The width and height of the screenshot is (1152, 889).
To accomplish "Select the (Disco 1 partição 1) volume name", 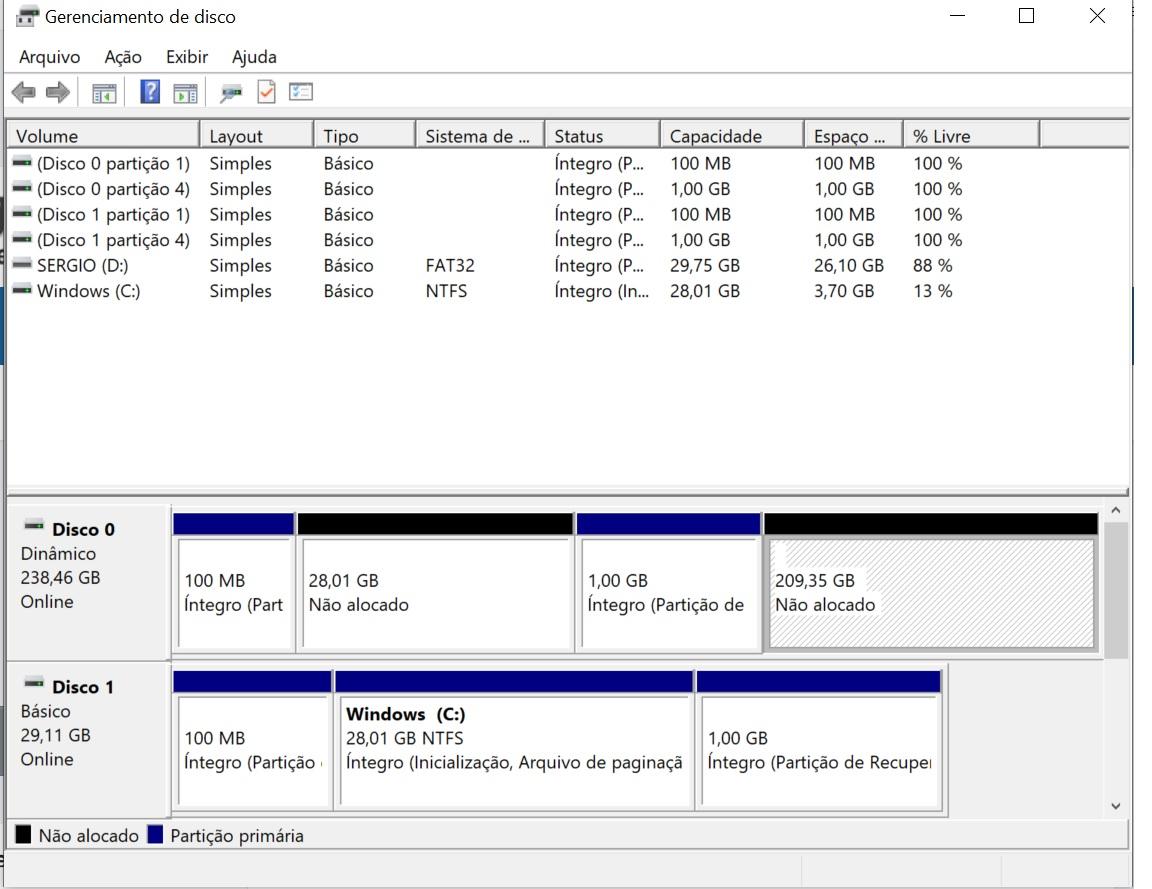I will coord(113,215).
